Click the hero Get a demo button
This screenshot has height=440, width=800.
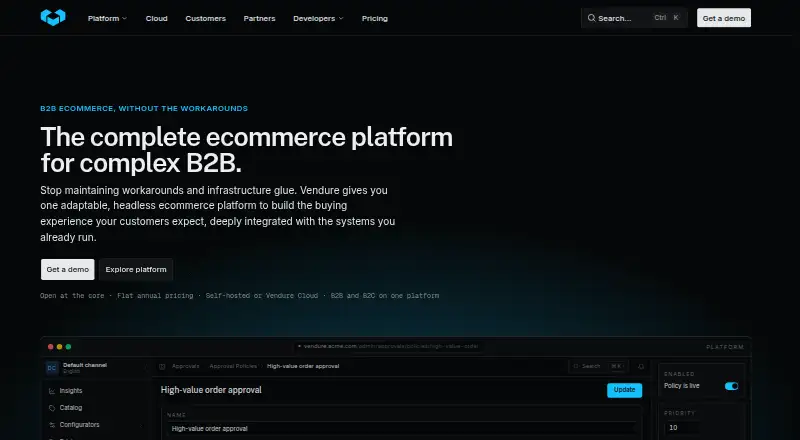[67, 270]
